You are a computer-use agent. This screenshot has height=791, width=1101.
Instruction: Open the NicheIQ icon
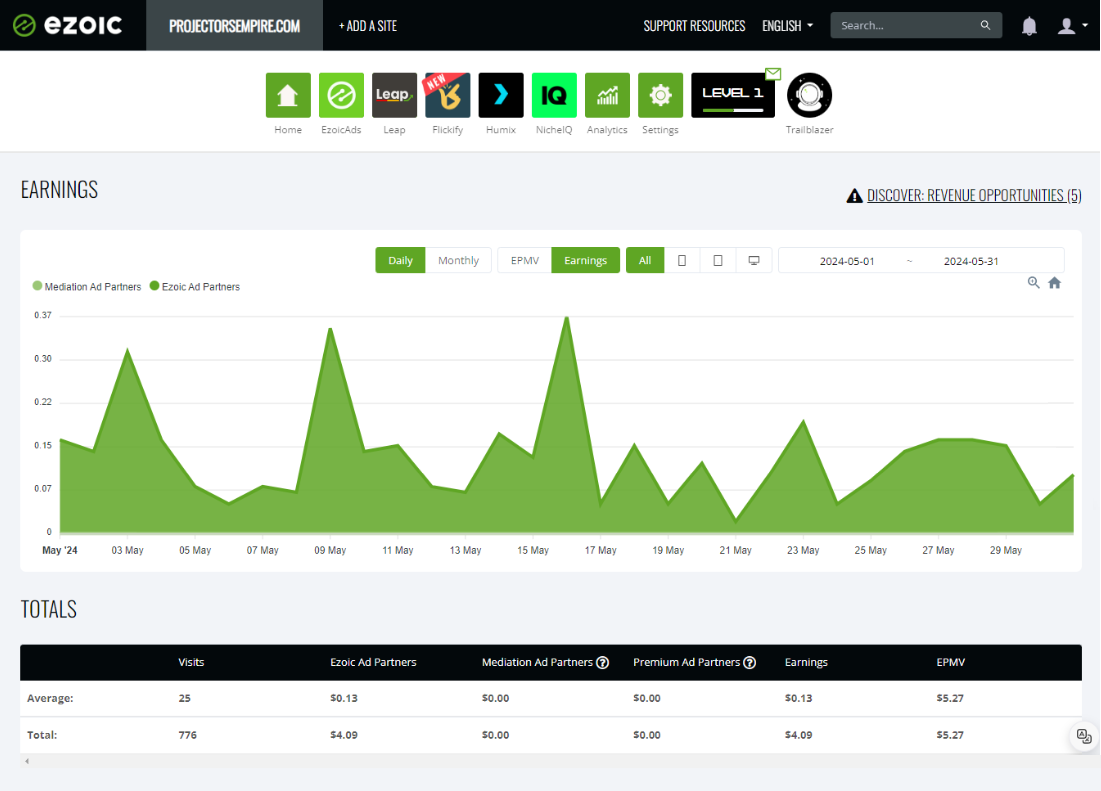[x=554, y=95]
